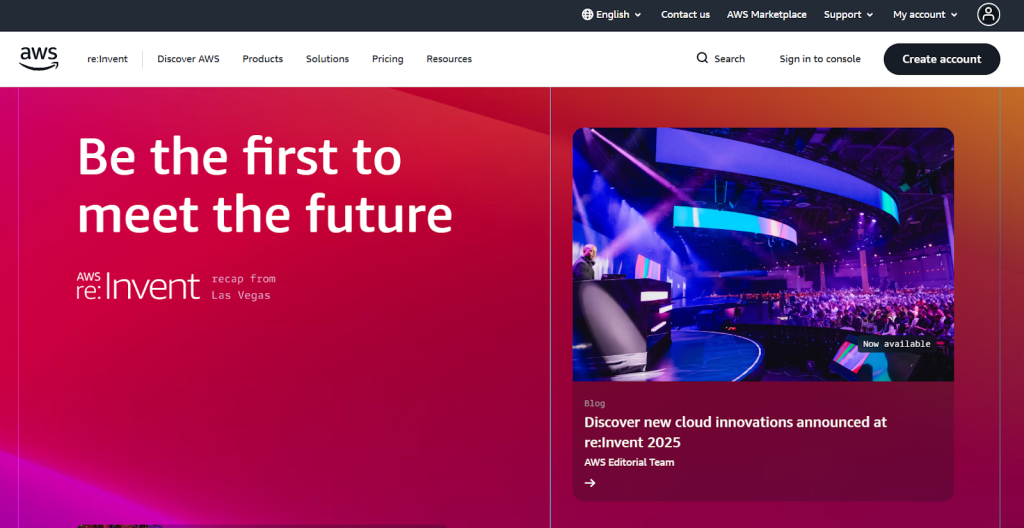Expand the Support dropdown menu
The image size is (1024, 528).
848,15
